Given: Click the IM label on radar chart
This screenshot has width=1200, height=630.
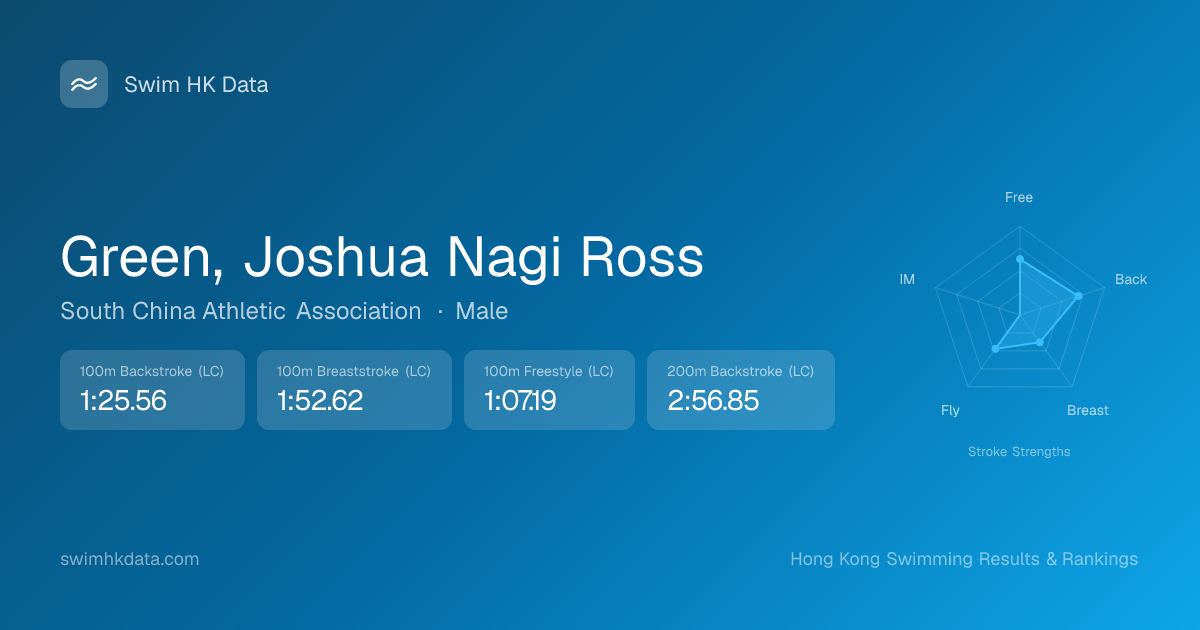Looking at the screenshot, I should point(907,279).
